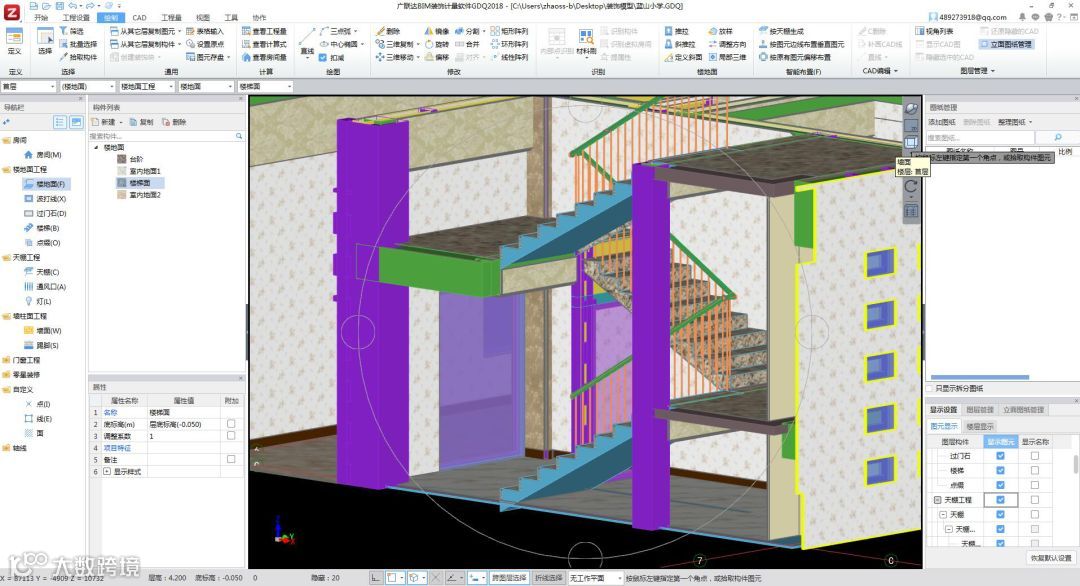Open 查看工程量 view quantities
Viewport: 1080px width, 586px height.
pyautogui.click(x=264, y=31)
